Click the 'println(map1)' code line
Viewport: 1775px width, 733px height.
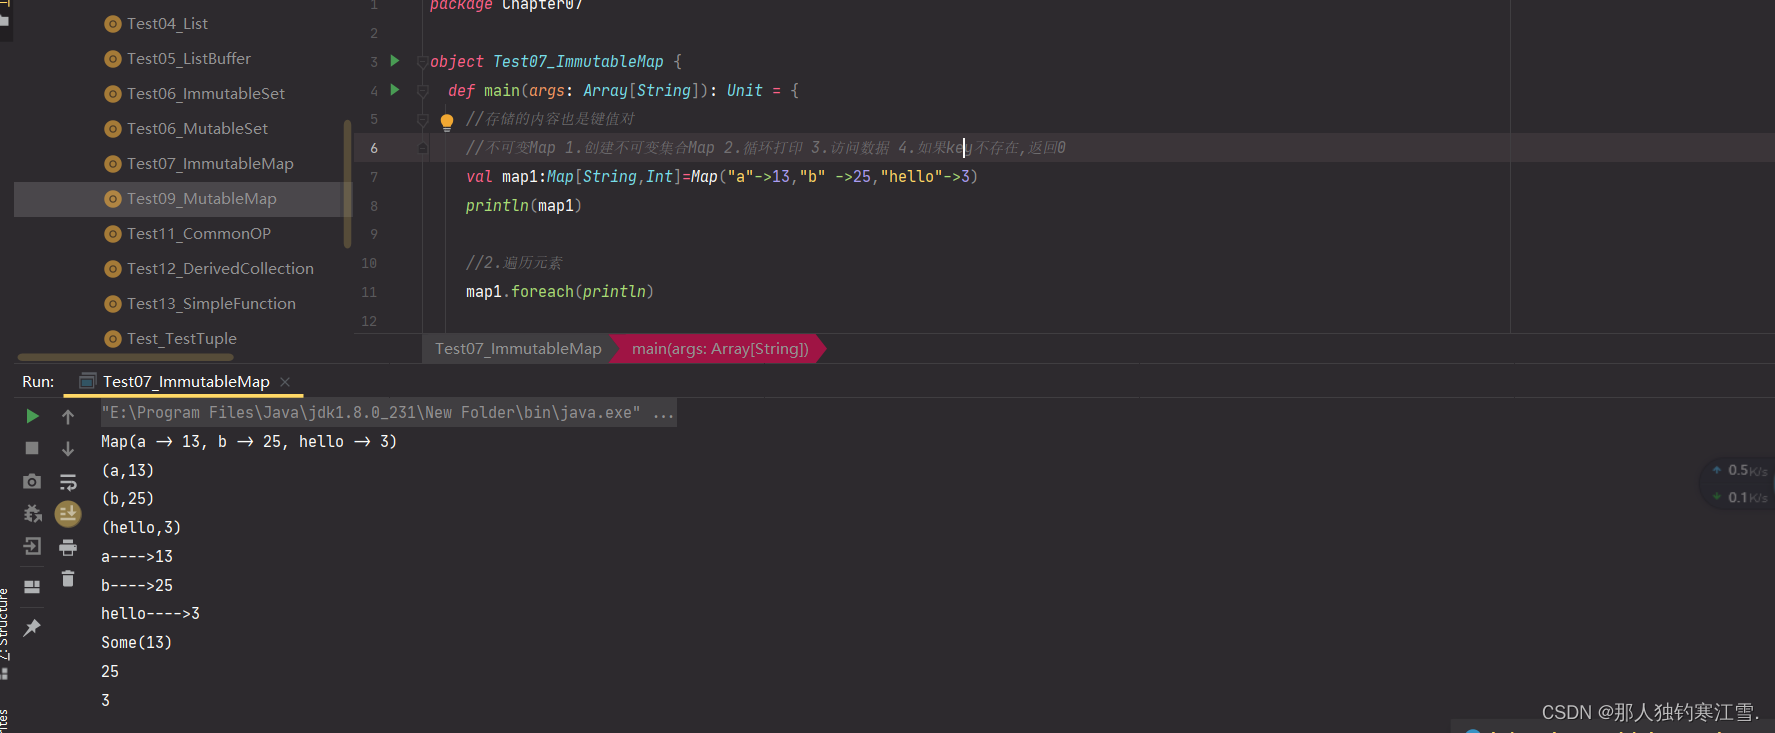click(523, 205)
